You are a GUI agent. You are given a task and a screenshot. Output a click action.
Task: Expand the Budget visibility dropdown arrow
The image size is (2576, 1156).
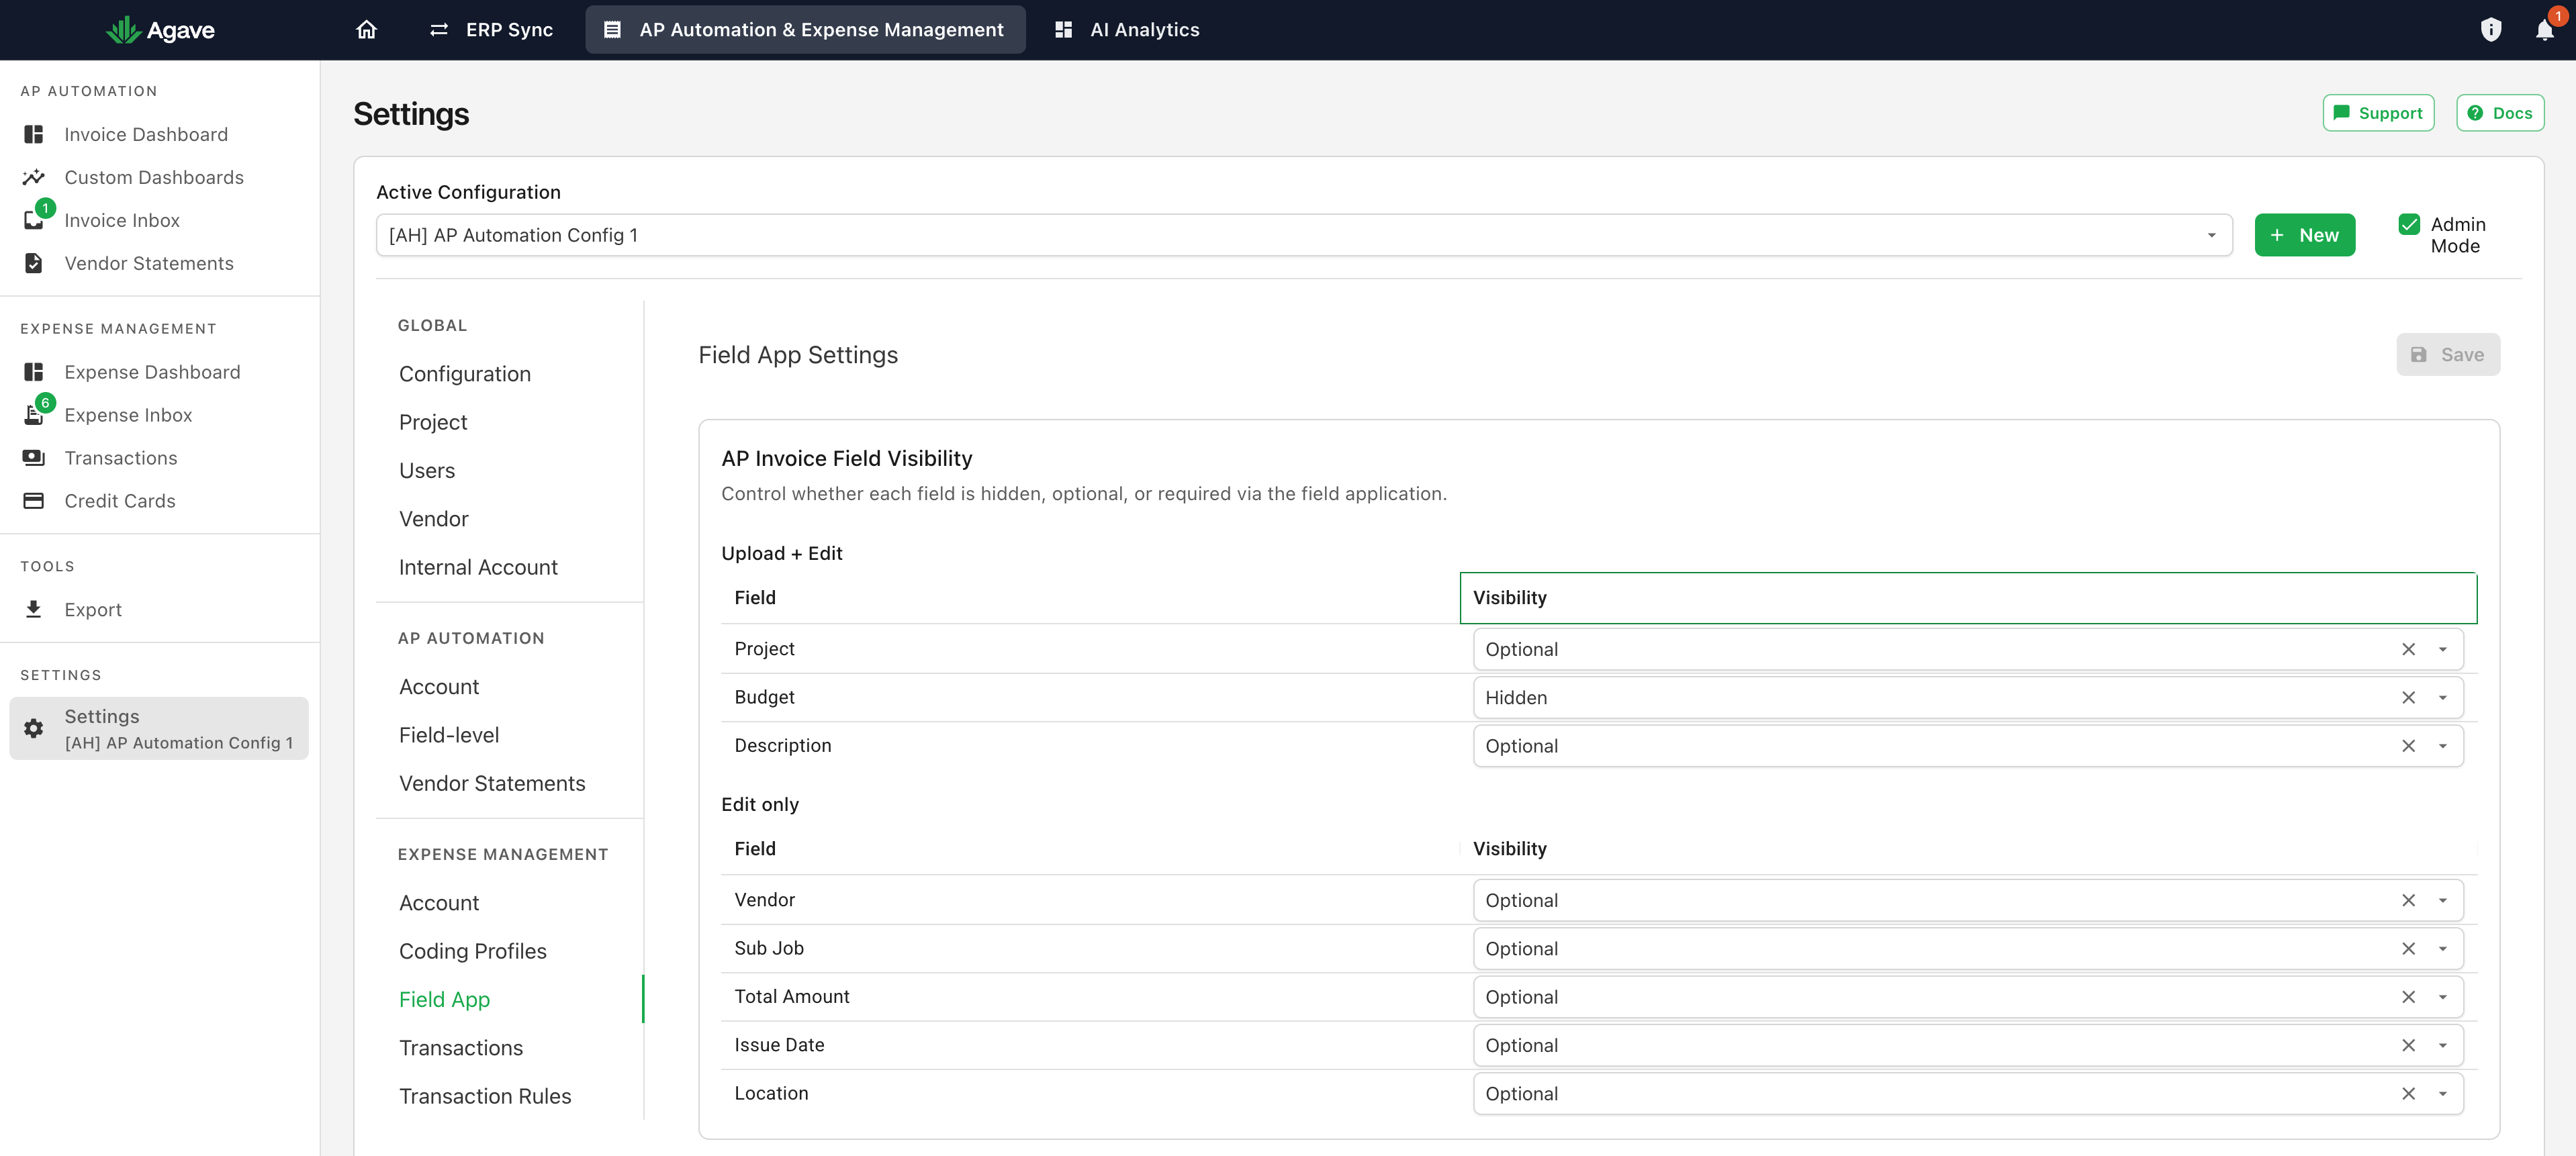[x=2442, y=698]
